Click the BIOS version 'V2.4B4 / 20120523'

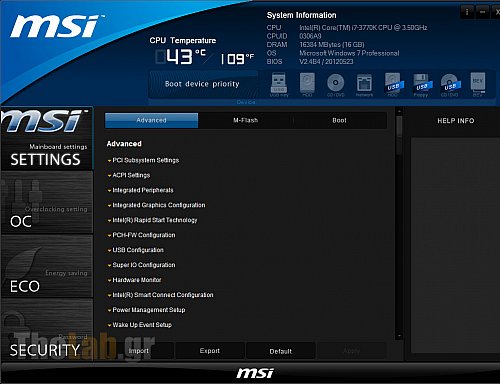click(326, 62)
